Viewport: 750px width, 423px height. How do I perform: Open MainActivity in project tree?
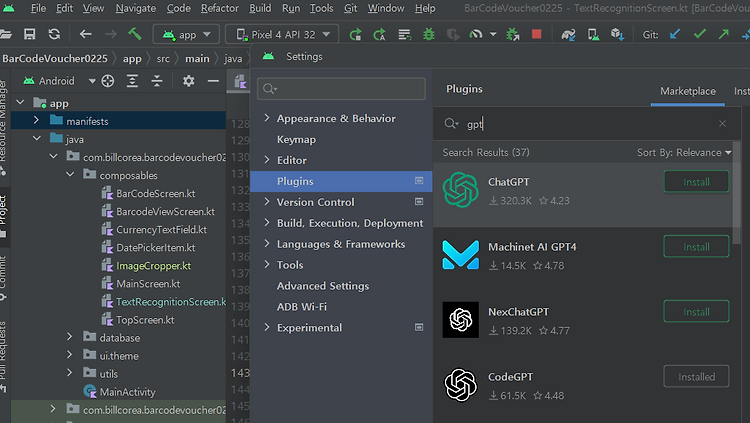[127, 392]
